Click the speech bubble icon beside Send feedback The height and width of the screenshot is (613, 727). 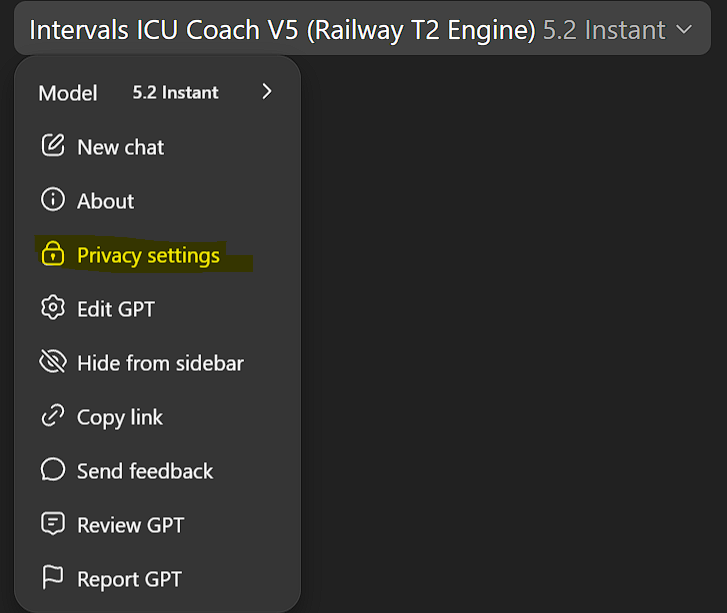[x=52, y=470]
